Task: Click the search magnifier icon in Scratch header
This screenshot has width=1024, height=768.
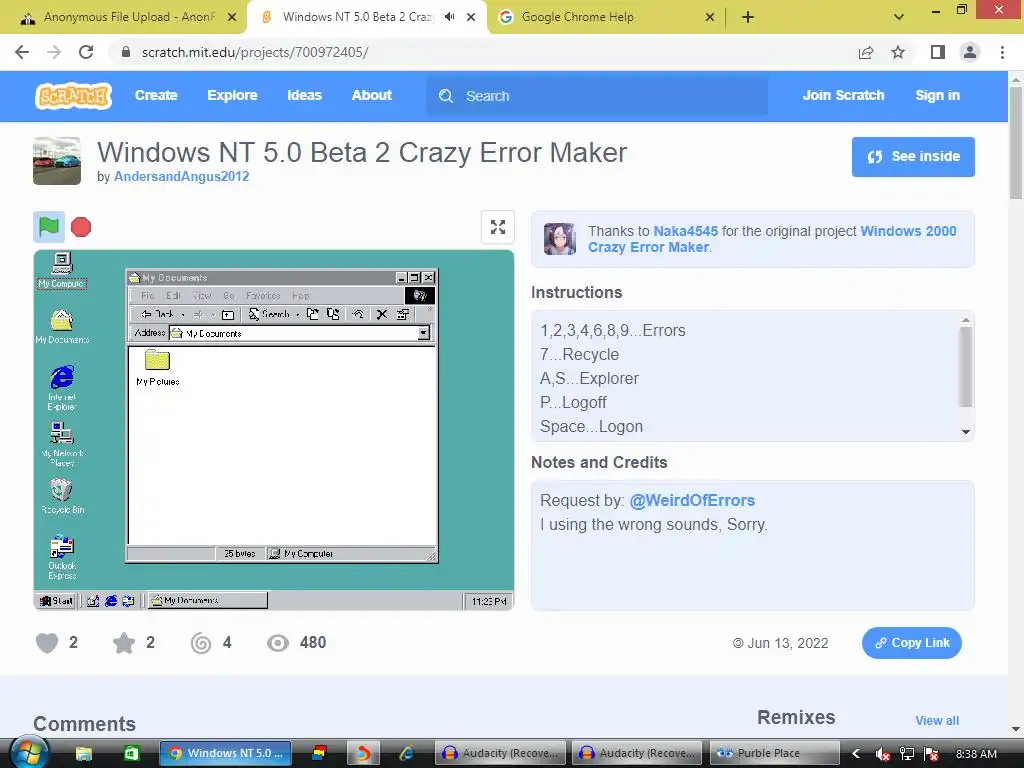Action: pos(446,96)
